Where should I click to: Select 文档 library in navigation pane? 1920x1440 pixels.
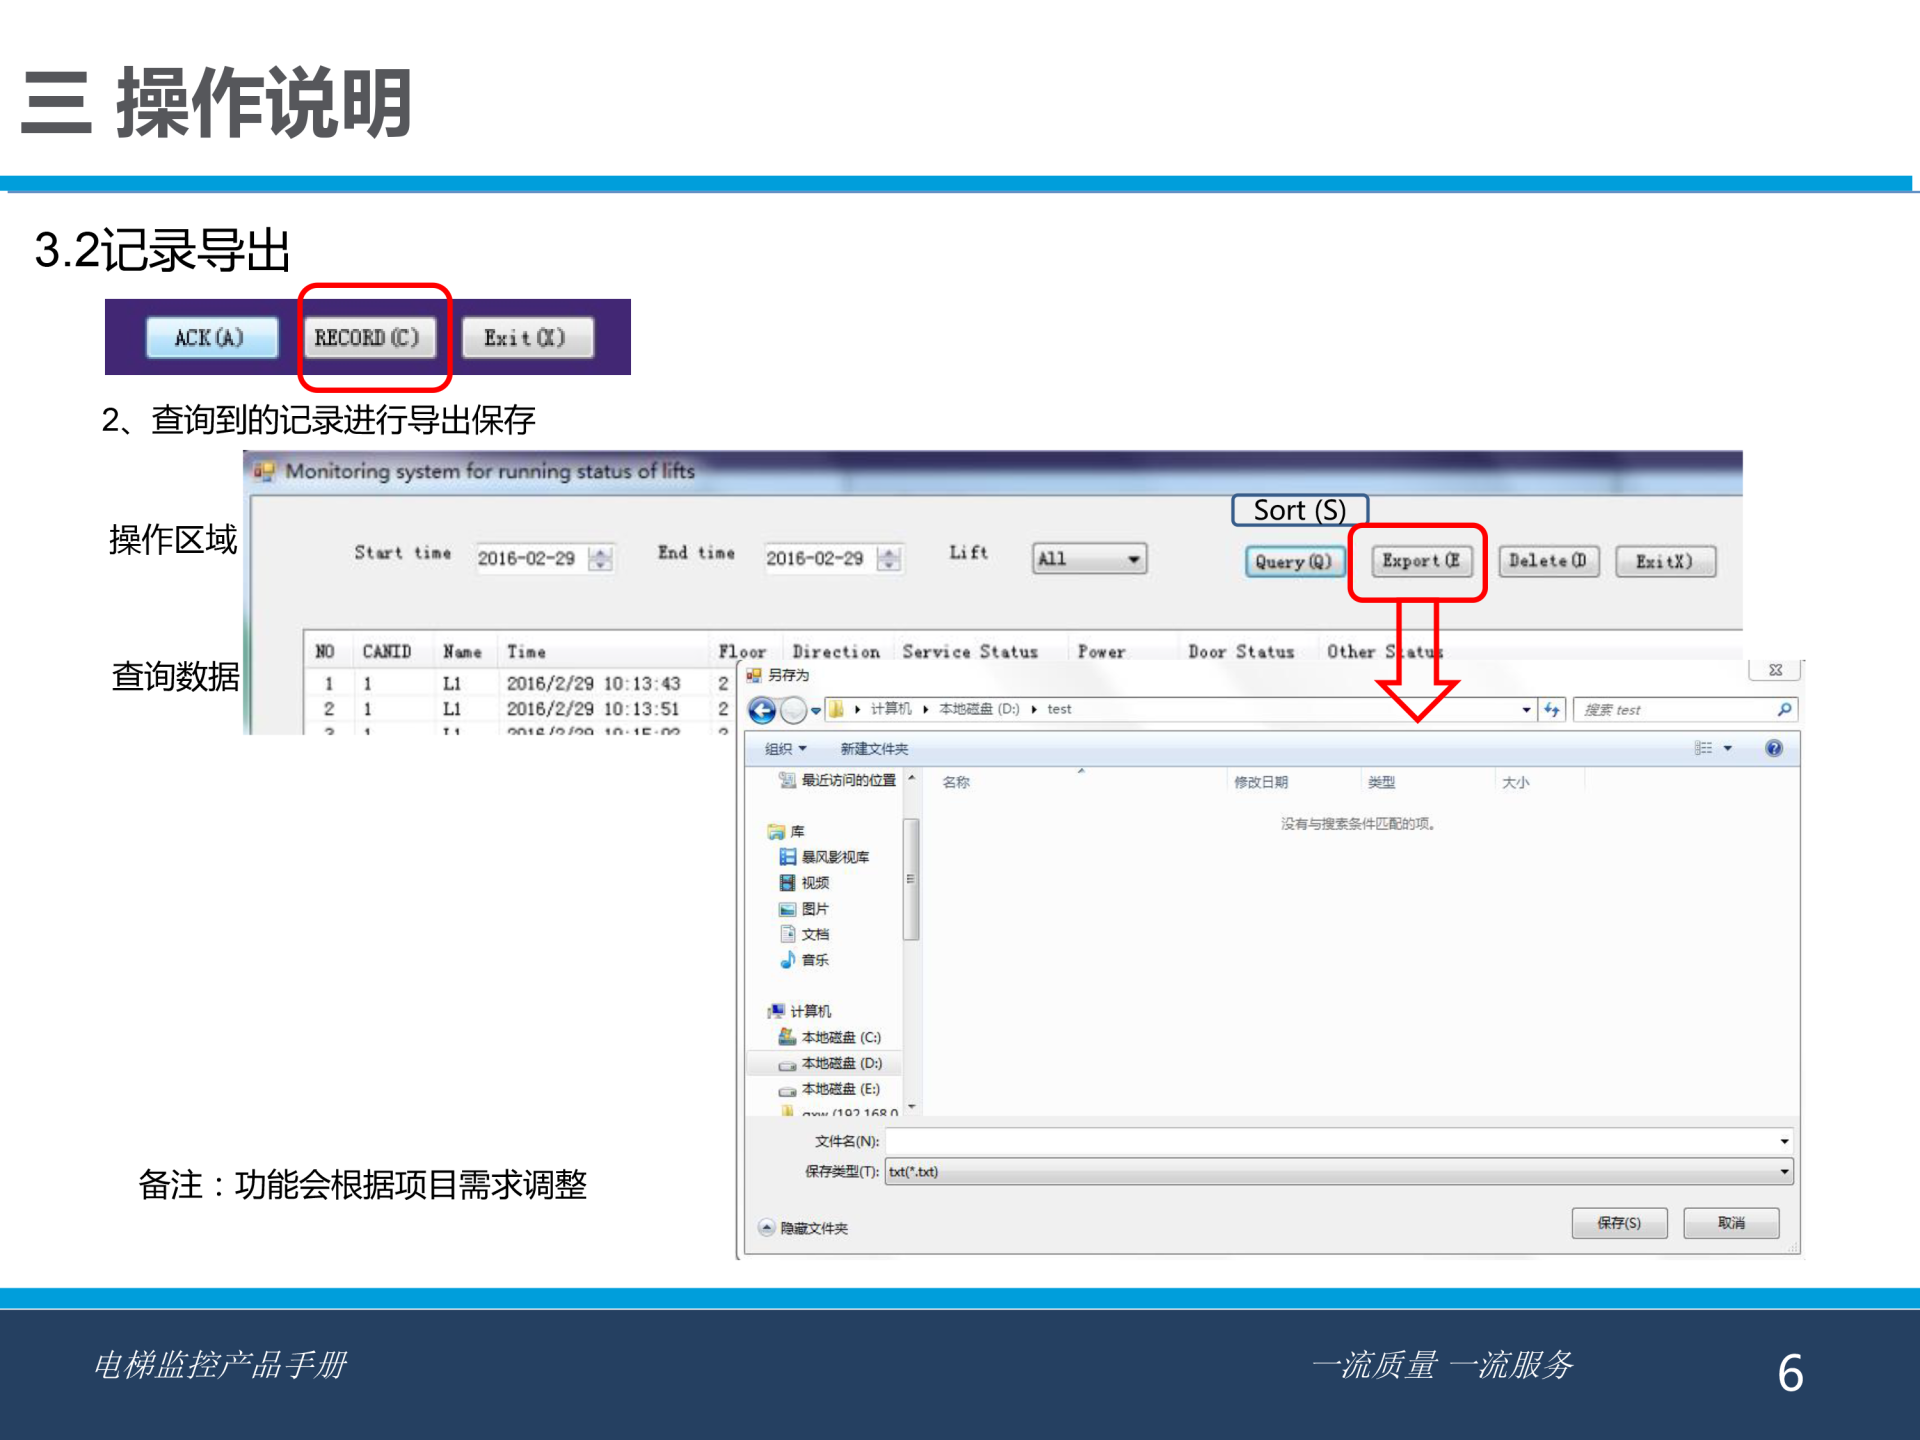pos(805,934)
